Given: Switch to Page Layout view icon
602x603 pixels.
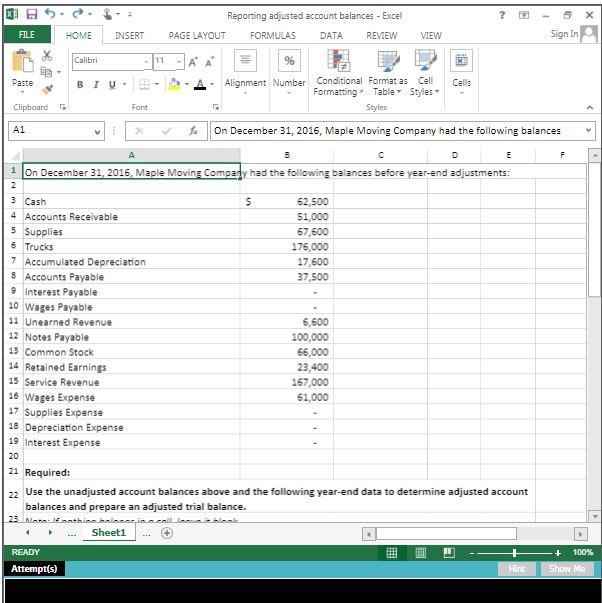Looking at the screenshot, I should click(x=420, y=553).
